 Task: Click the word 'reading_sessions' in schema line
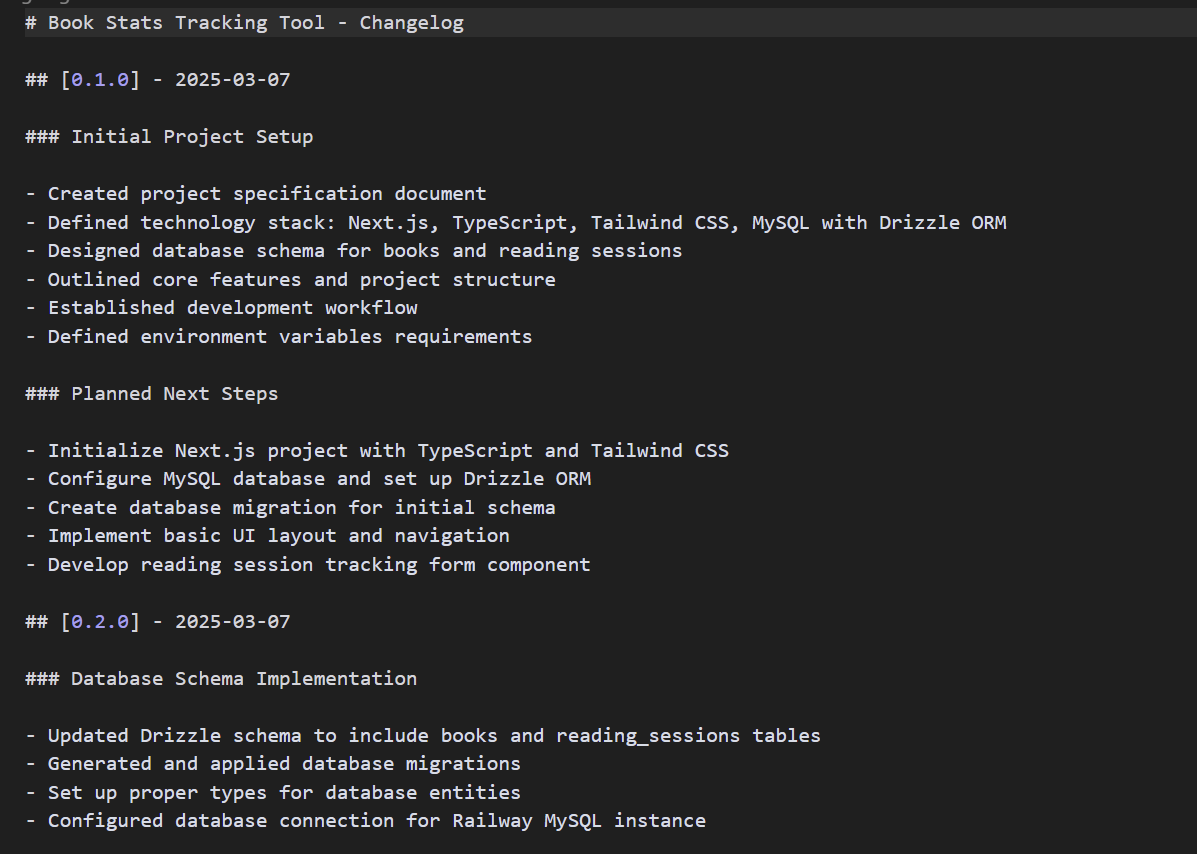(647, 736)
